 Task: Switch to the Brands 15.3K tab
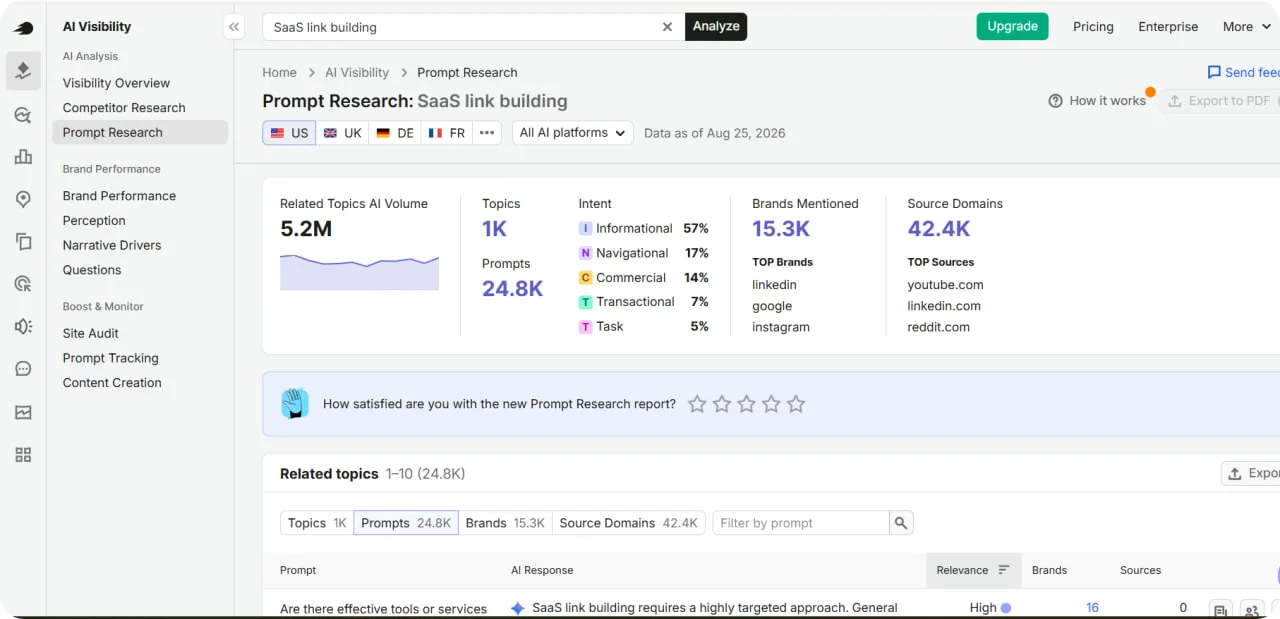pos(505,523)
